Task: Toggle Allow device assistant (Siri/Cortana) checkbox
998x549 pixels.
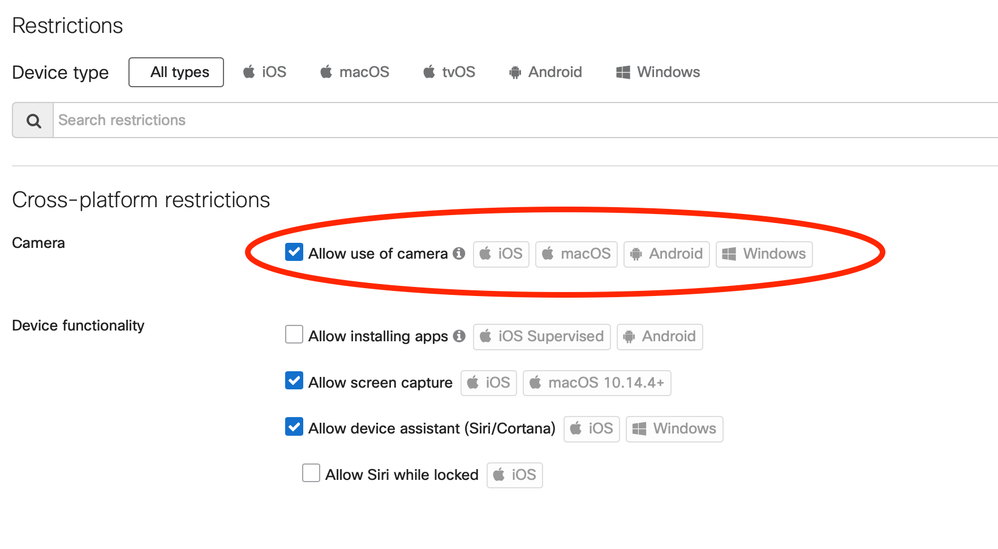Action: click(x=294, y=427)
